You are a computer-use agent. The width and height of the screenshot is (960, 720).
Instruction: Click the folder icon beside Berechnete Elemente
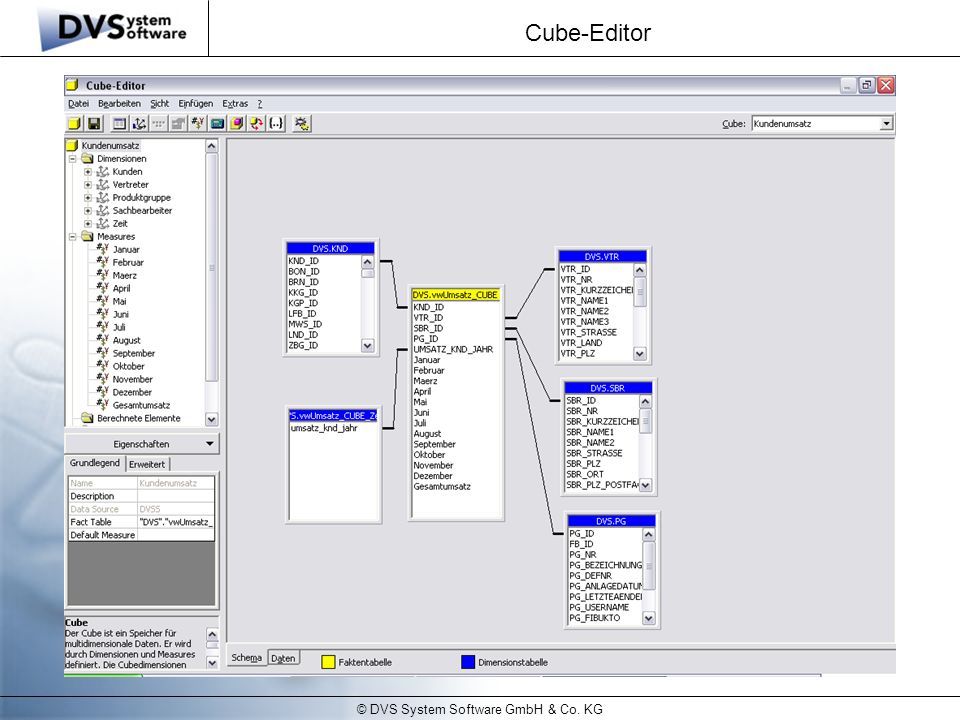pos(88,418)
